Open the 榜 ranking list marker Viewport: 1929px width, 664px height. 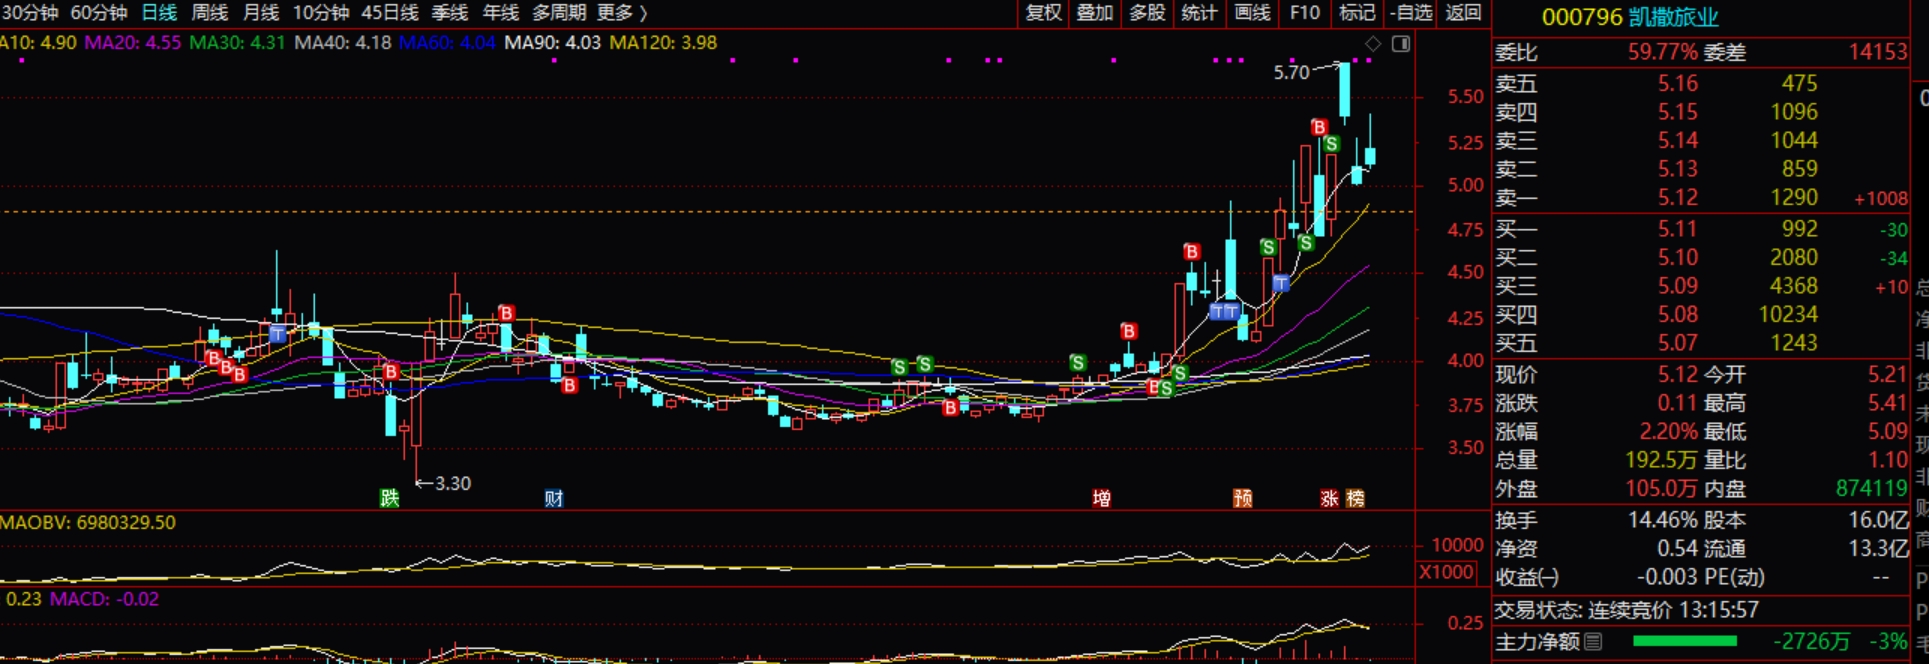tap(1355, 498)
